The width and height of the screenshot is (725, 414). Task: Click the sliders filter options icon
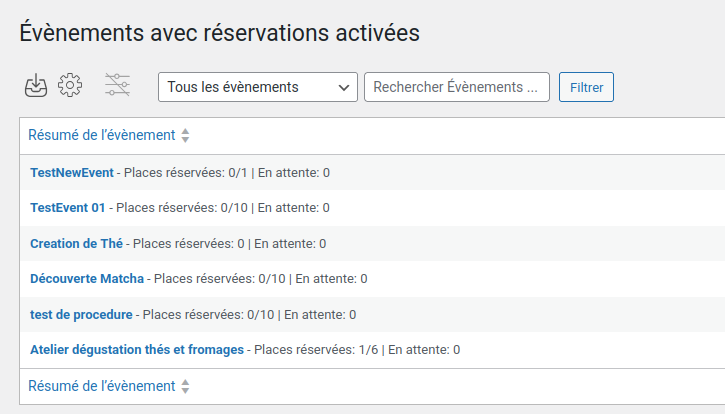[117, 86]
